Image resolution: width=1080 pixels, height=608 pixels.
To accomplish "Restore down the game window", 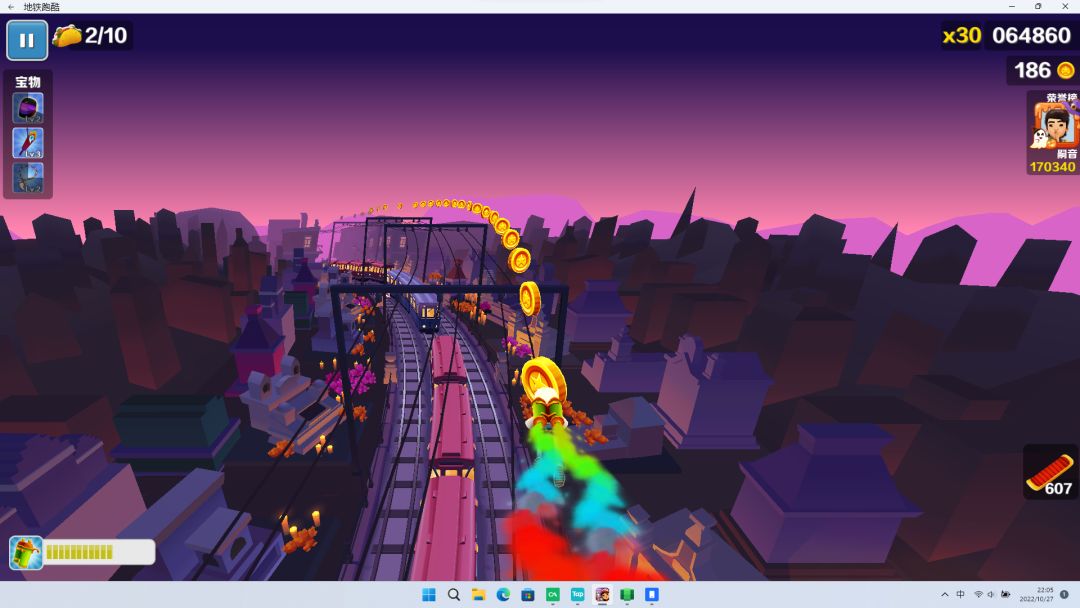I will tap(1038, 6).
